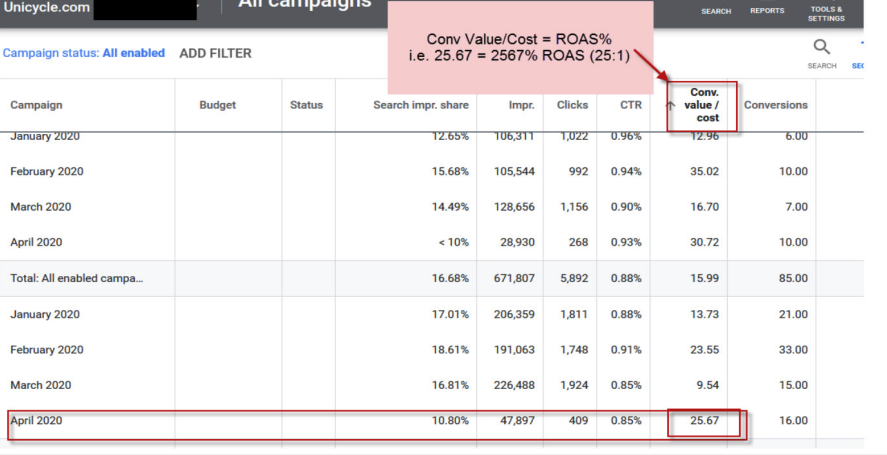
Task: Click the Conv. value / cost header text
Action: point(704,105)
